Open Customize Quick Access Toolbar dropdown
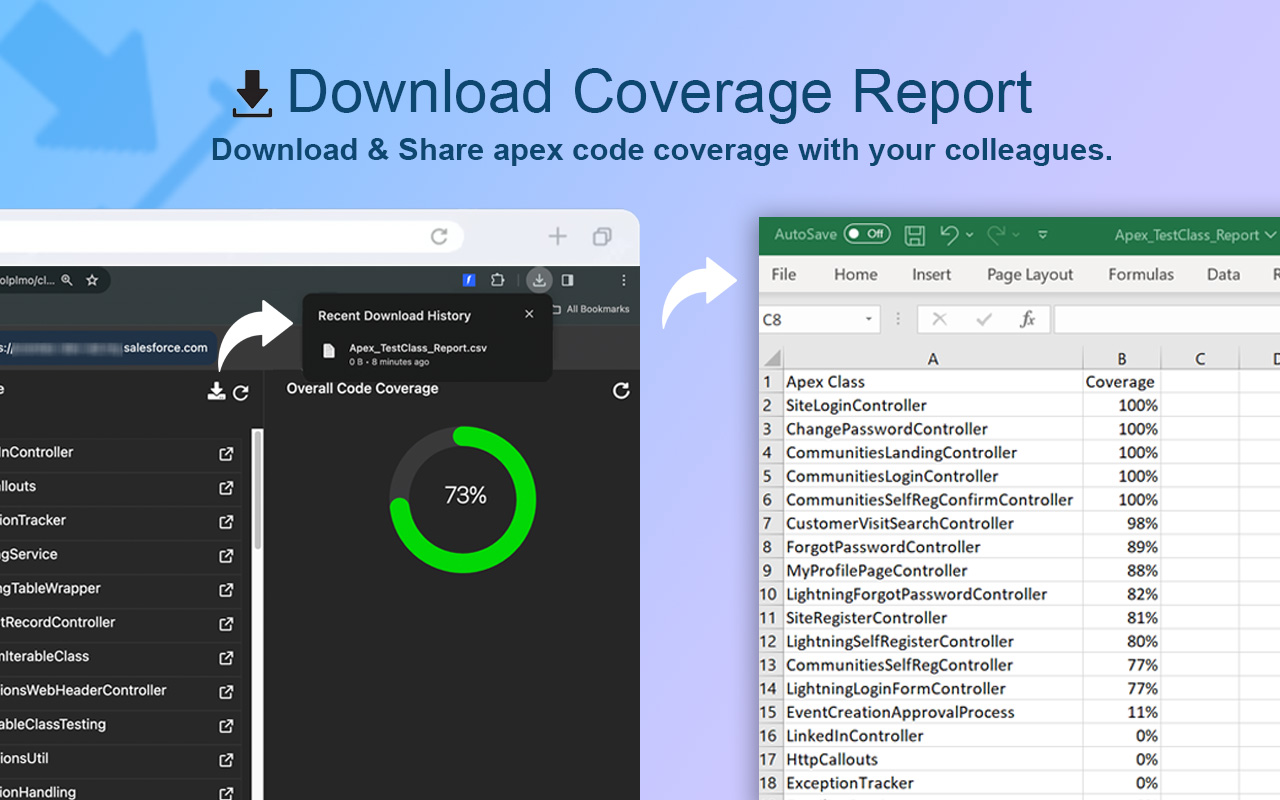The height and width of the screenshot is (800, 1280). [1043, 236]
